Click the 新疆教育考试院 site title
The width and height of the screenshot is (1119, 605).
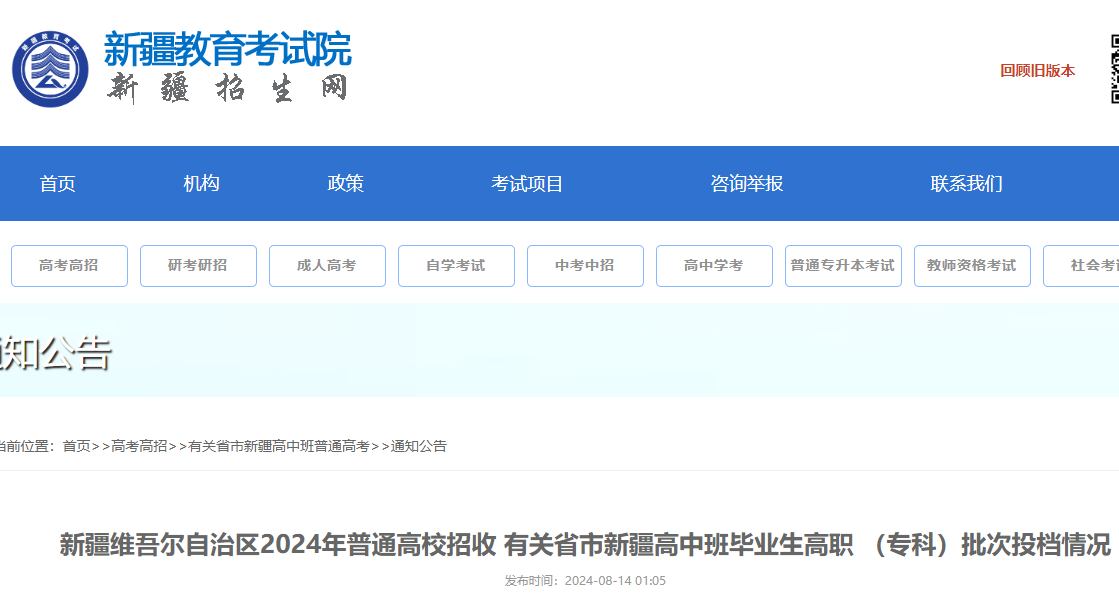[228, 49]
